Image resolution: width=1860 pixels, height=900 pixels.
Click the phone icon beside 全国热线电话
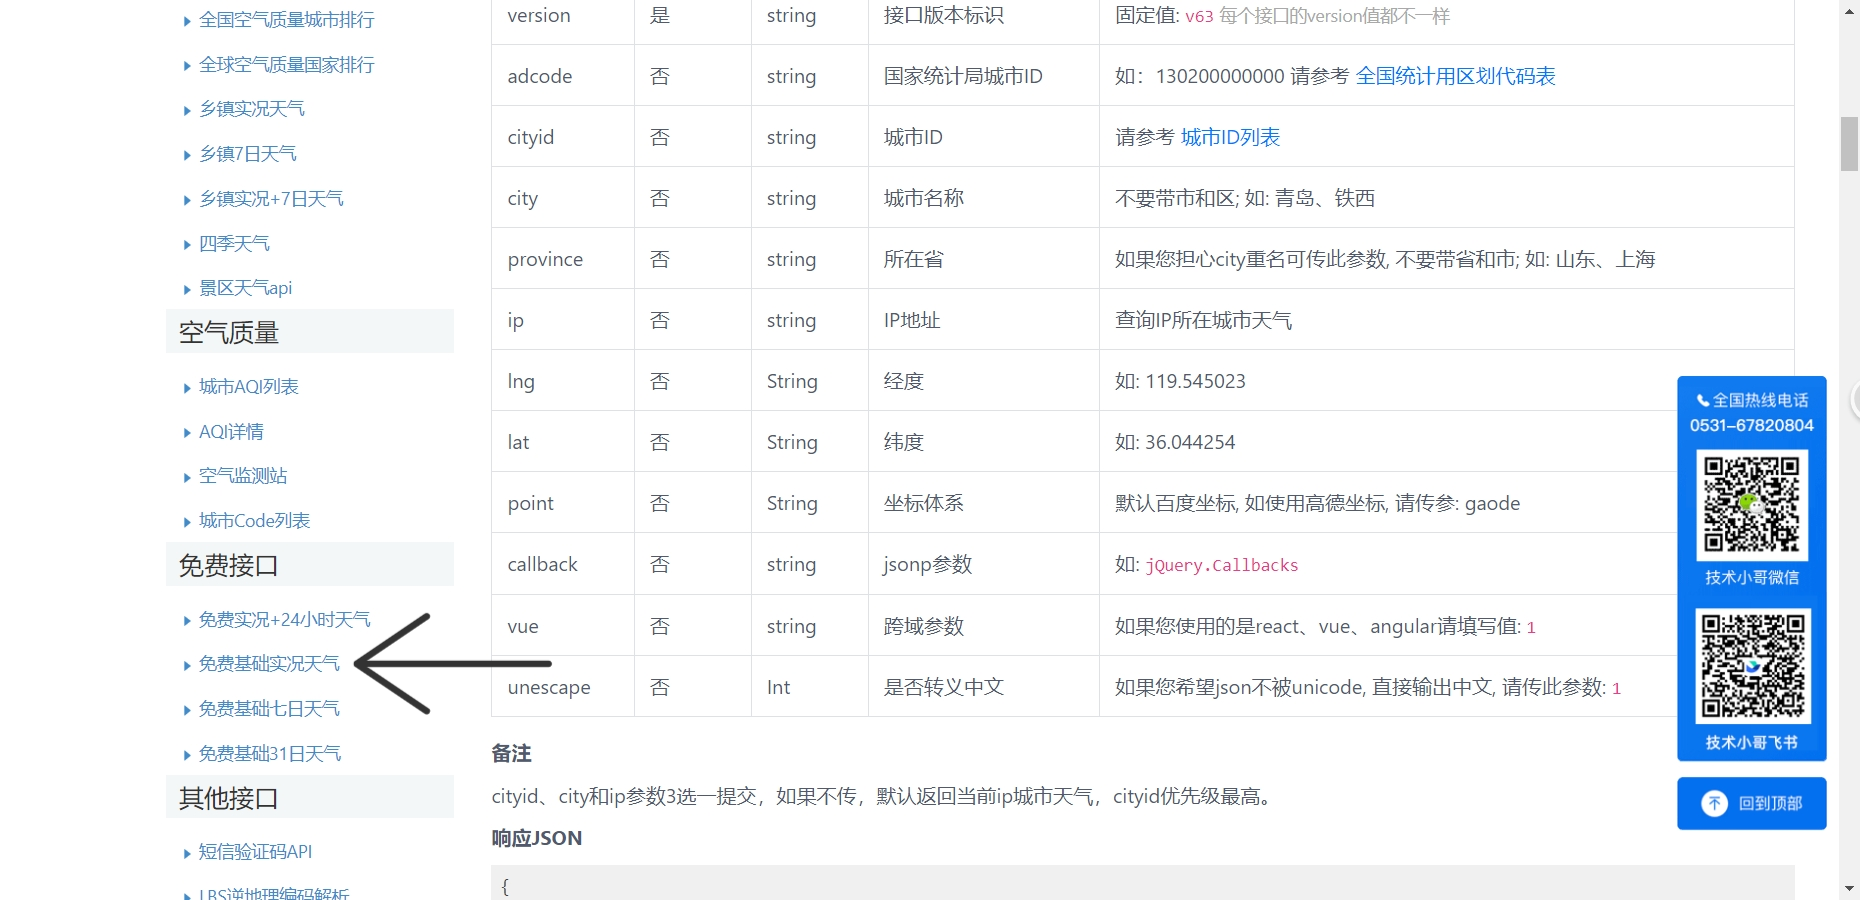tap(1703, 401)
